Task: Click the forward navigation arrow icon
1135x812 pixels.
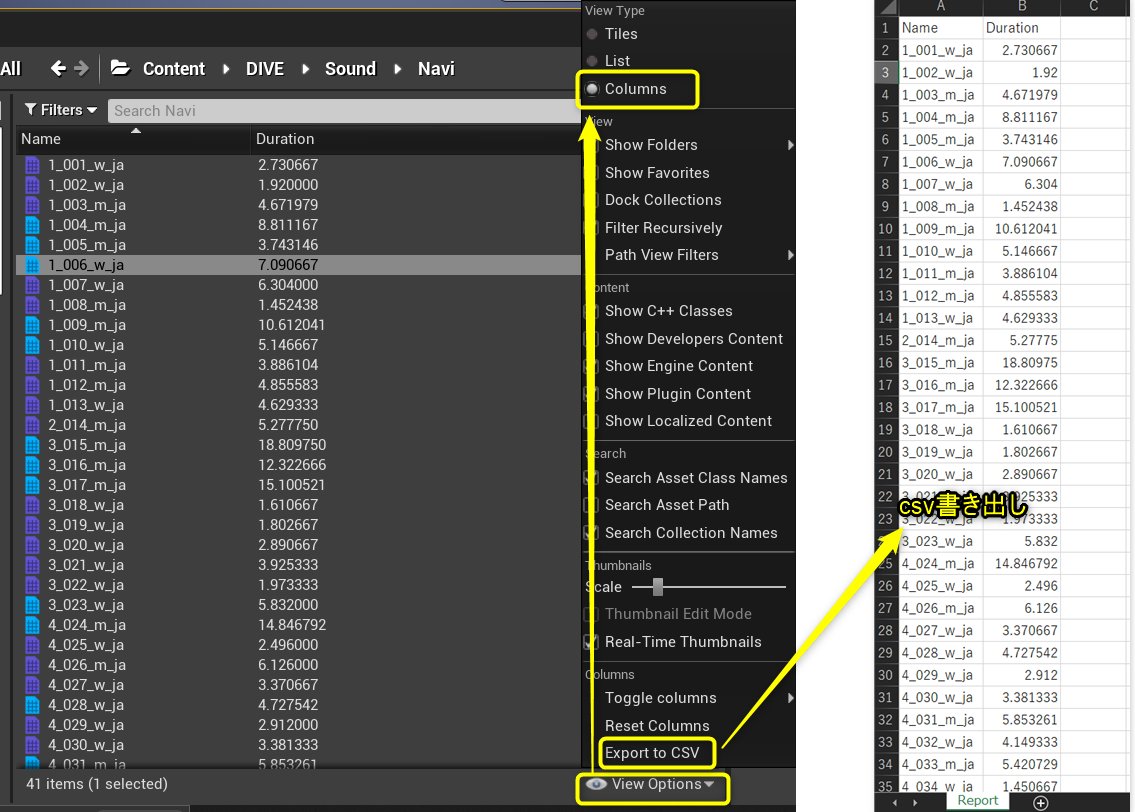Action: pos(83,68)
